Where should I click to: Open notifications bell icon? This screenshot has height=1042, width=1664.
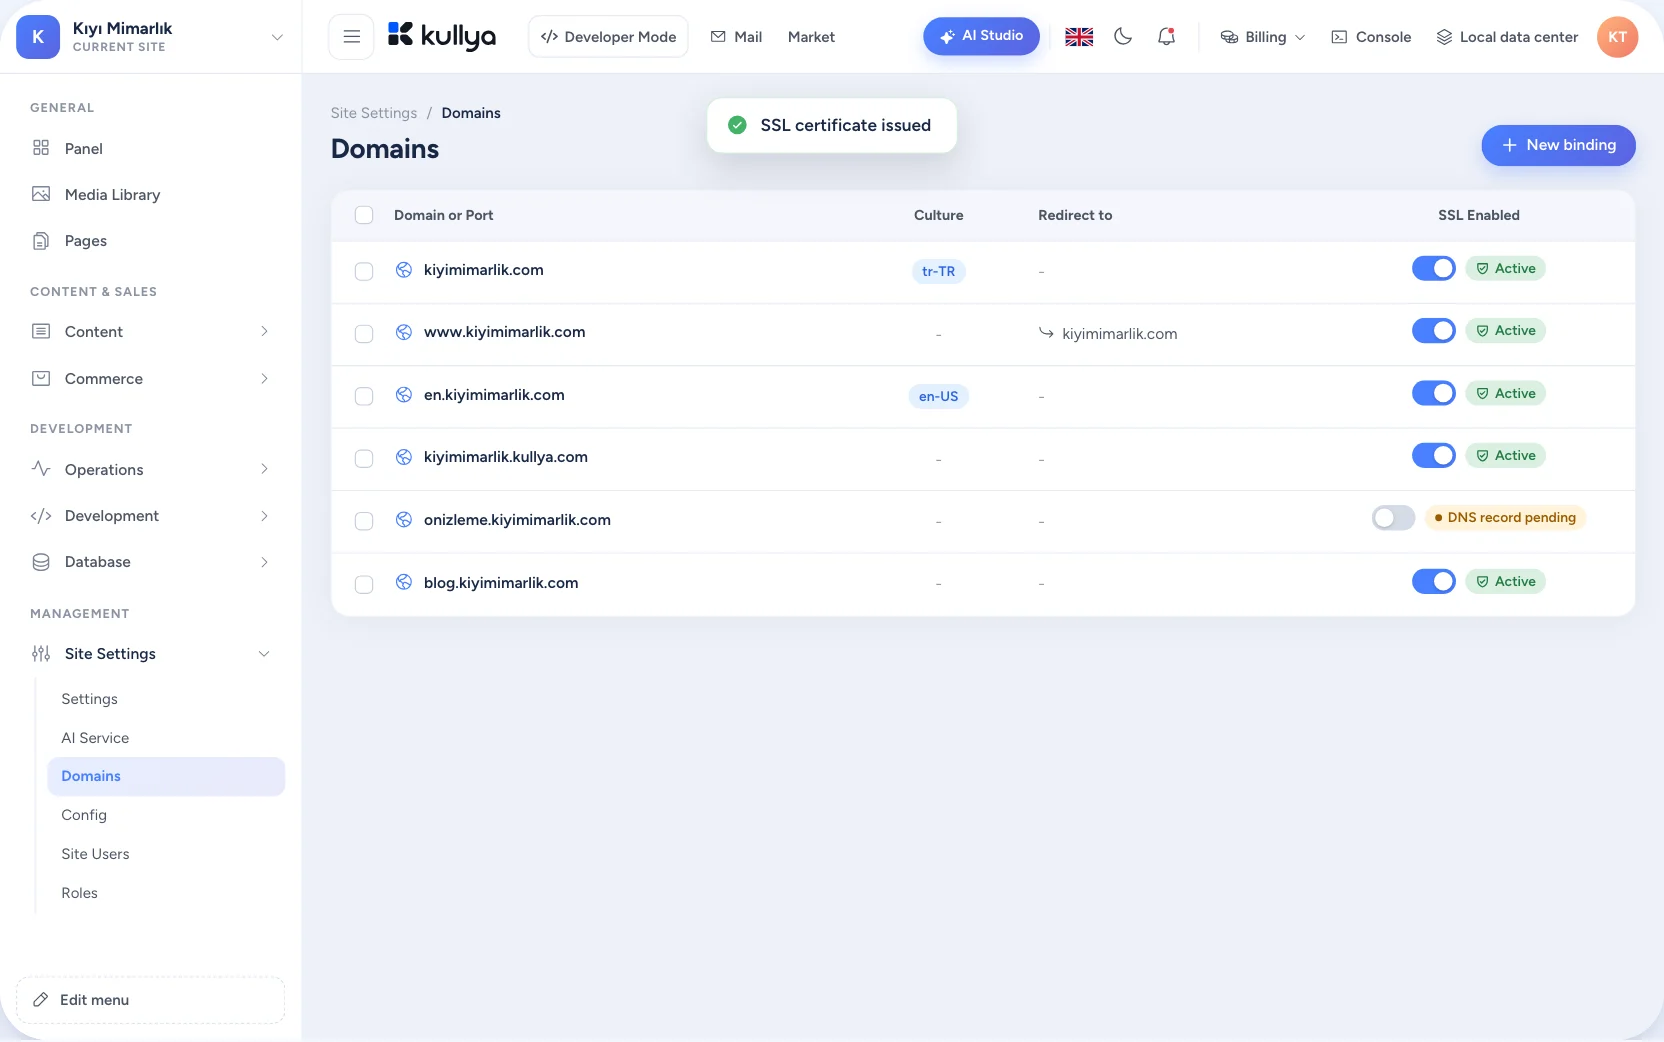point(1166,37)
